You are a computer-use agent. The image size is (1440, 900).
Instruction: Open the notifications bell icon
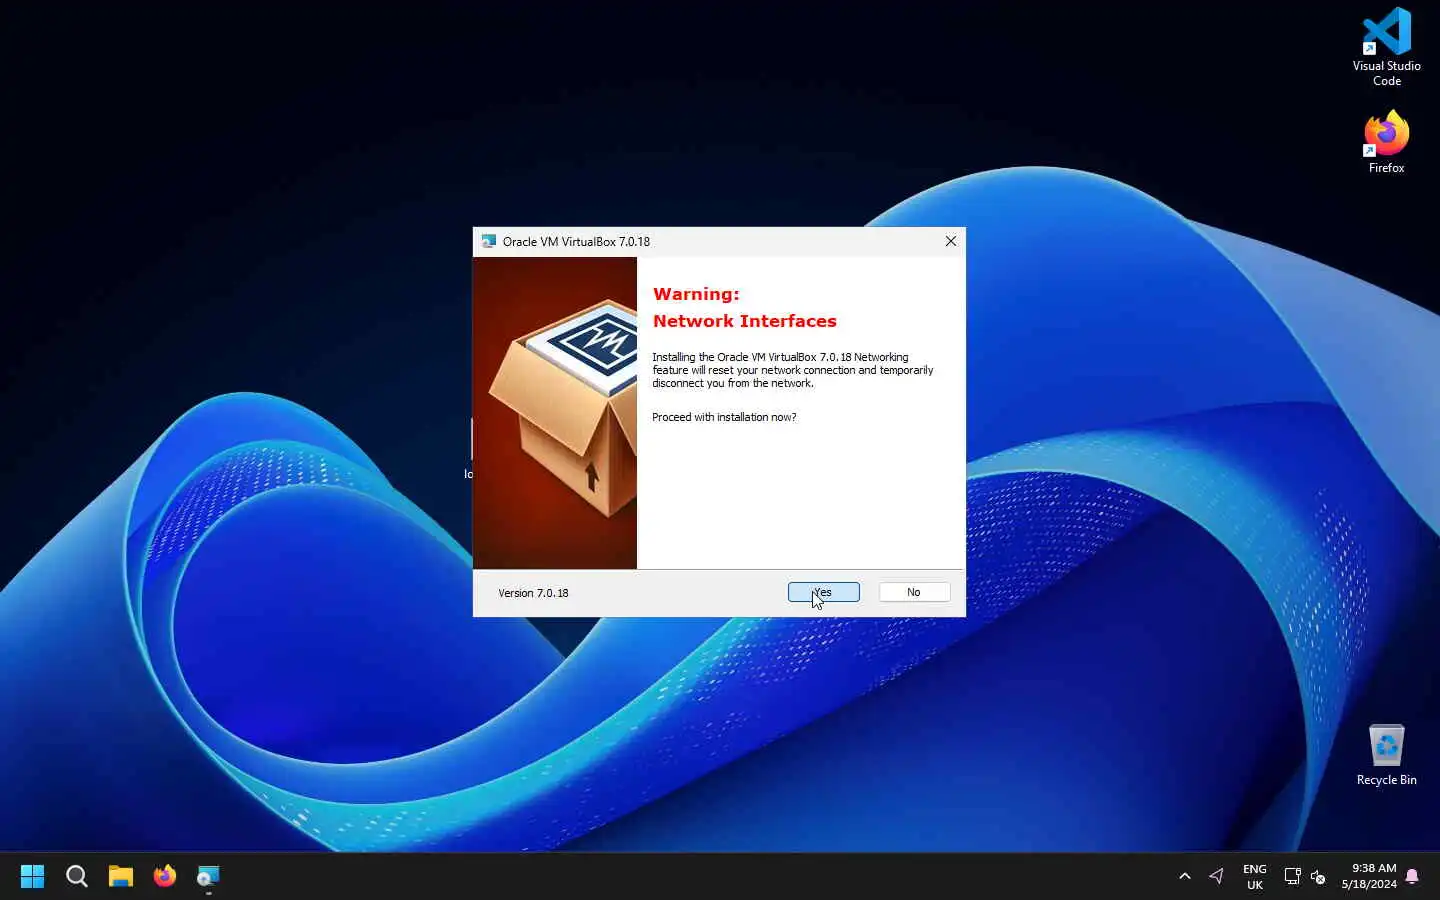pyautogui.click(x=1412, y=876)
